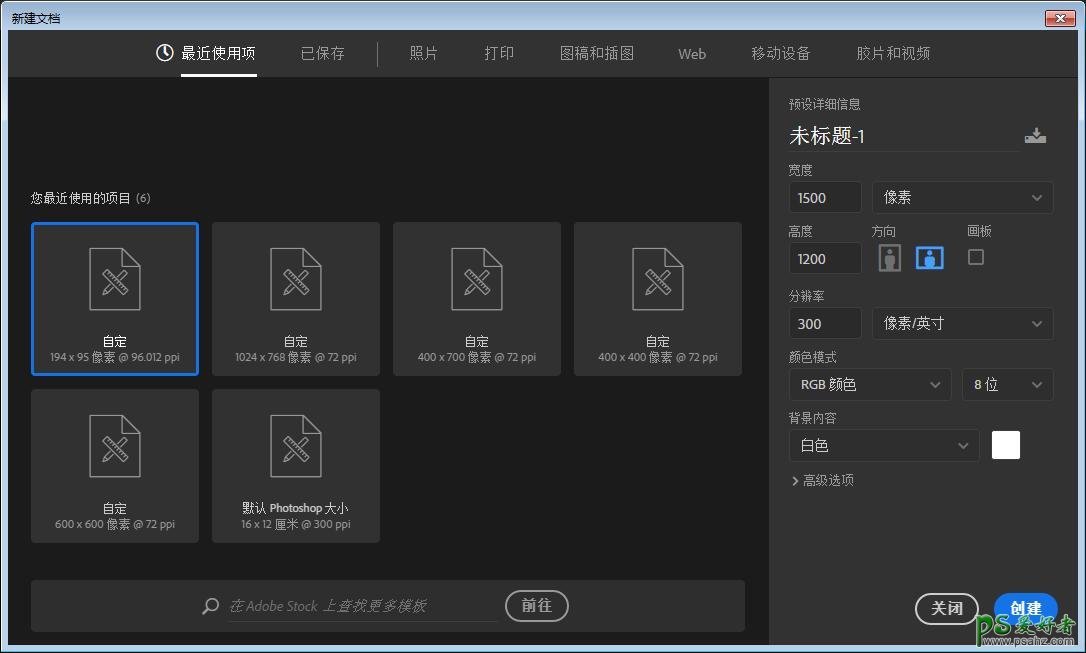Open the RGB 颜色 color mode dropdown

(869, 384)
